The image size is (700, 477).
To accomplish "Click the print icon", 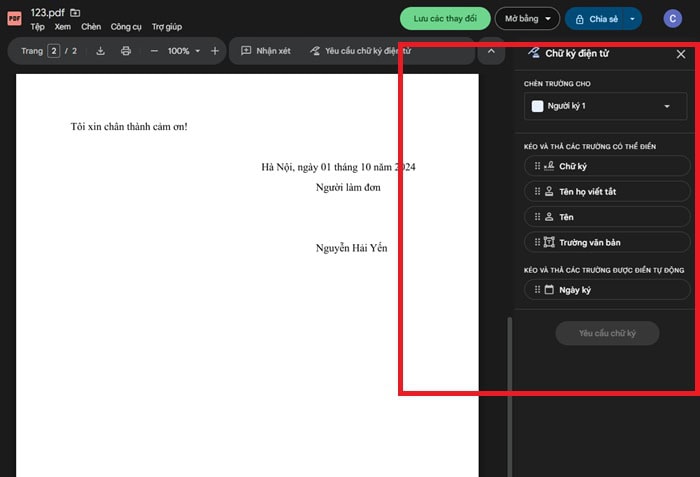I will (x=126, y=51).
